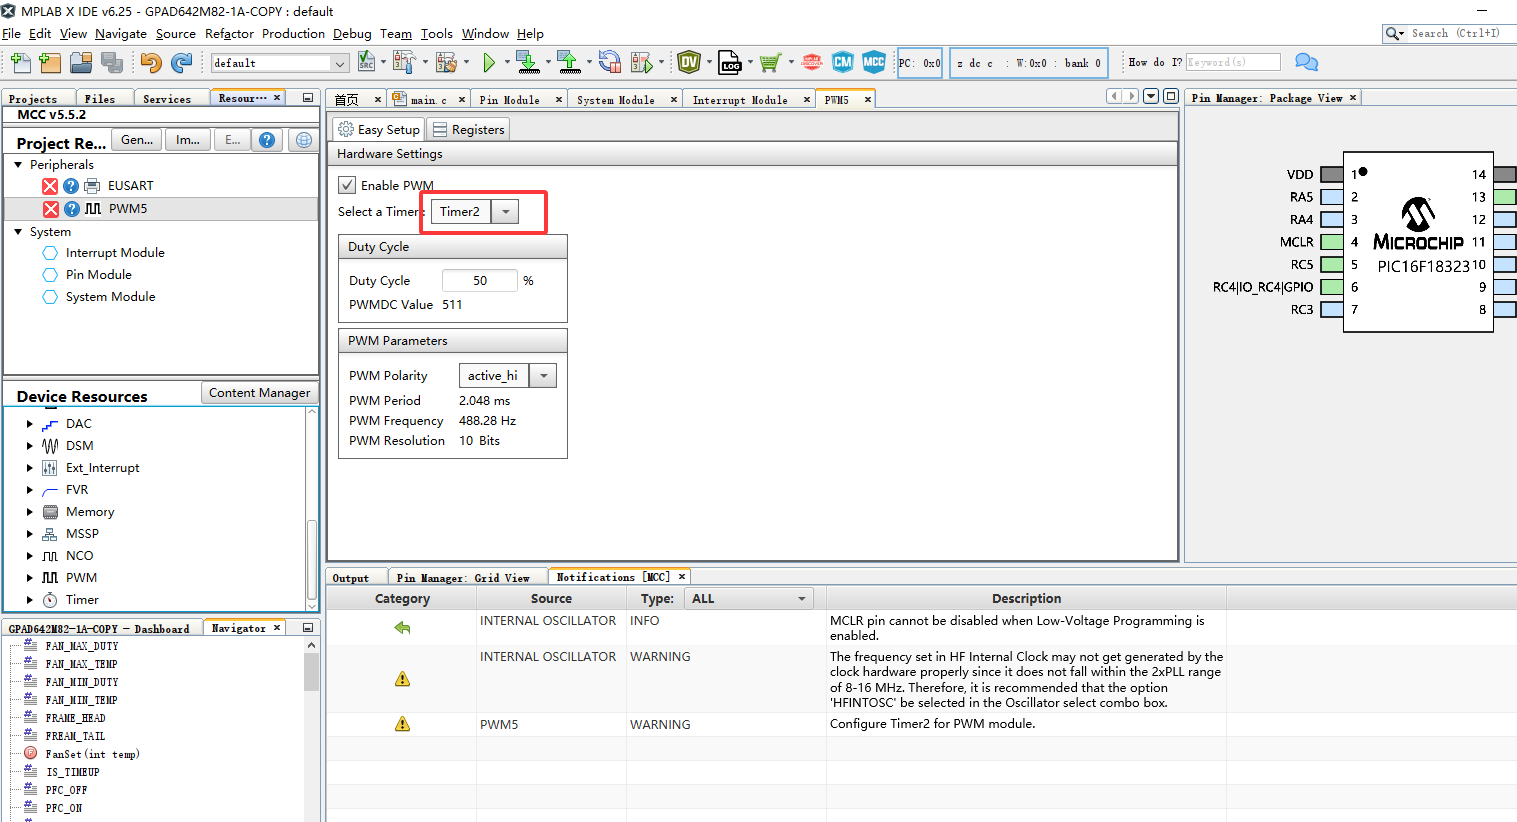1517x822 pixels.
Task: Click the Undo arrow icon
Action: pyautogui.click(x=150, y=62)
